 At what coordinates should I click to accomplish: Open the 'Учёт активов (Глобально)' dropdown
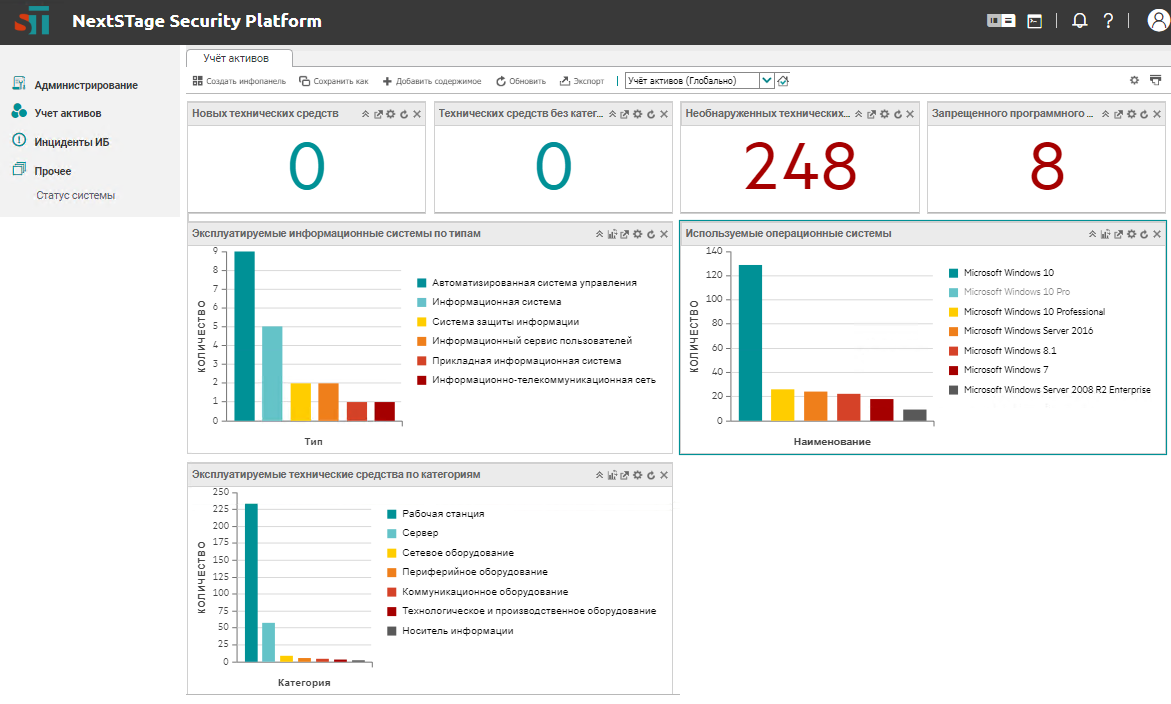pos(767,81)
